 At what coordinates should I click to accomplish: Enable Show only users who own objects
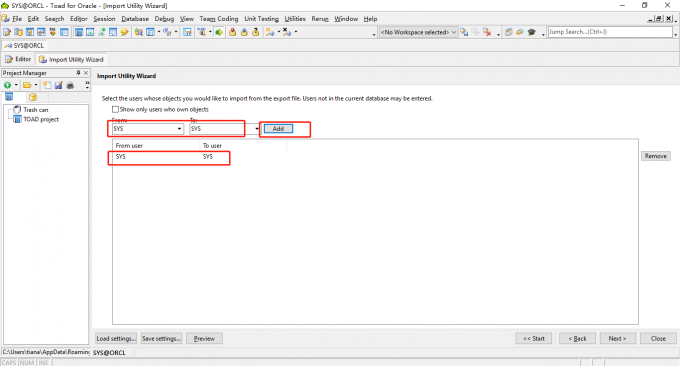[x=115, y=109]
